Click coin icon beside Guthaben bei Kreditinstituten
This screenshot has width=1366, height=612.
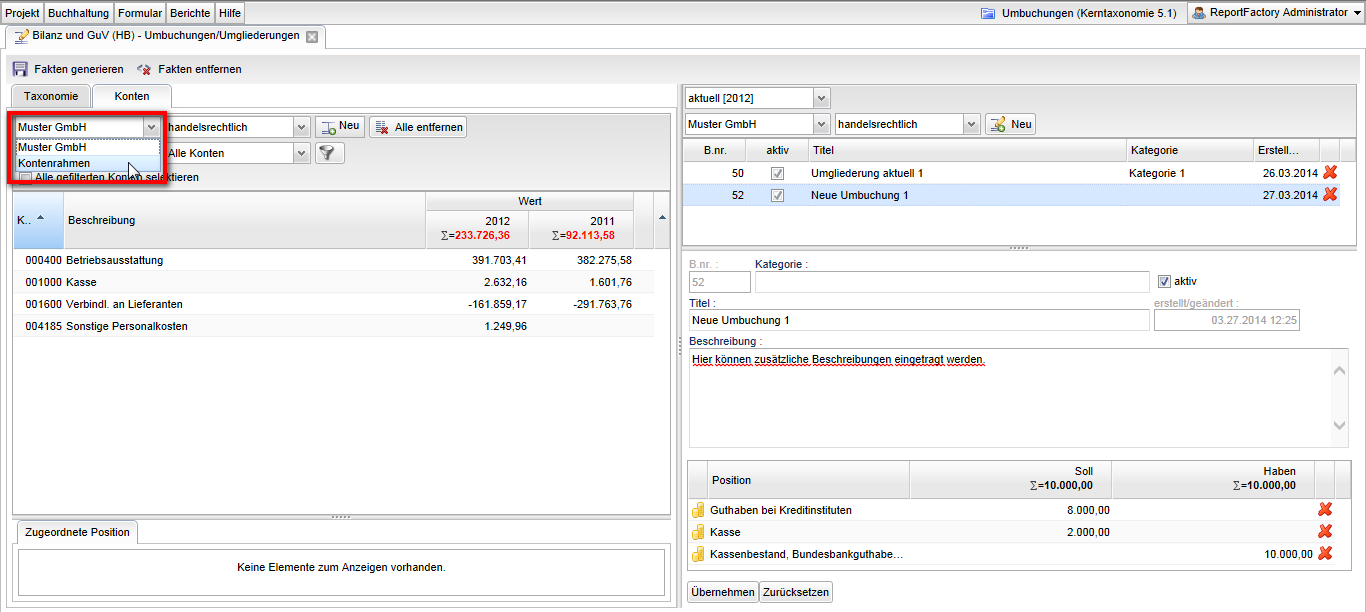[698, 510]
